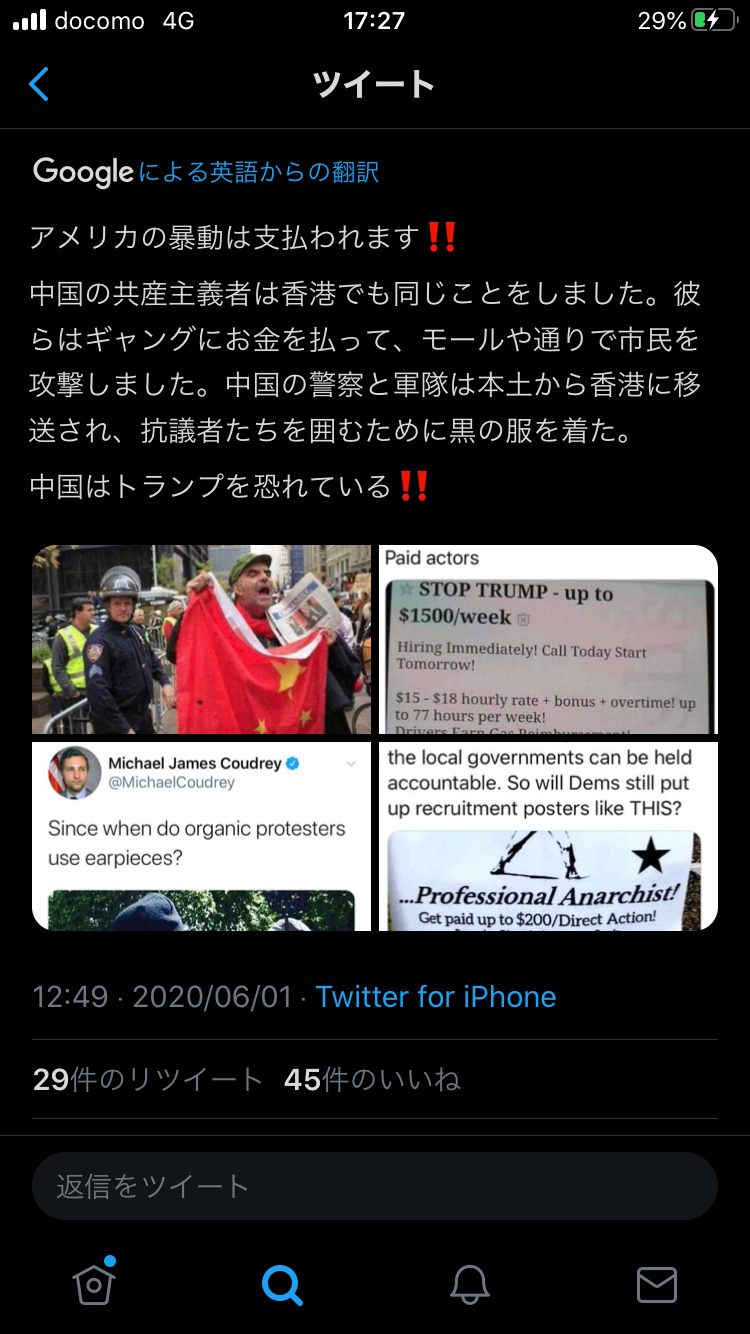750x1334 pixels.
Task: Open the Professional Anarchist poster image
Action: [548, 836]
